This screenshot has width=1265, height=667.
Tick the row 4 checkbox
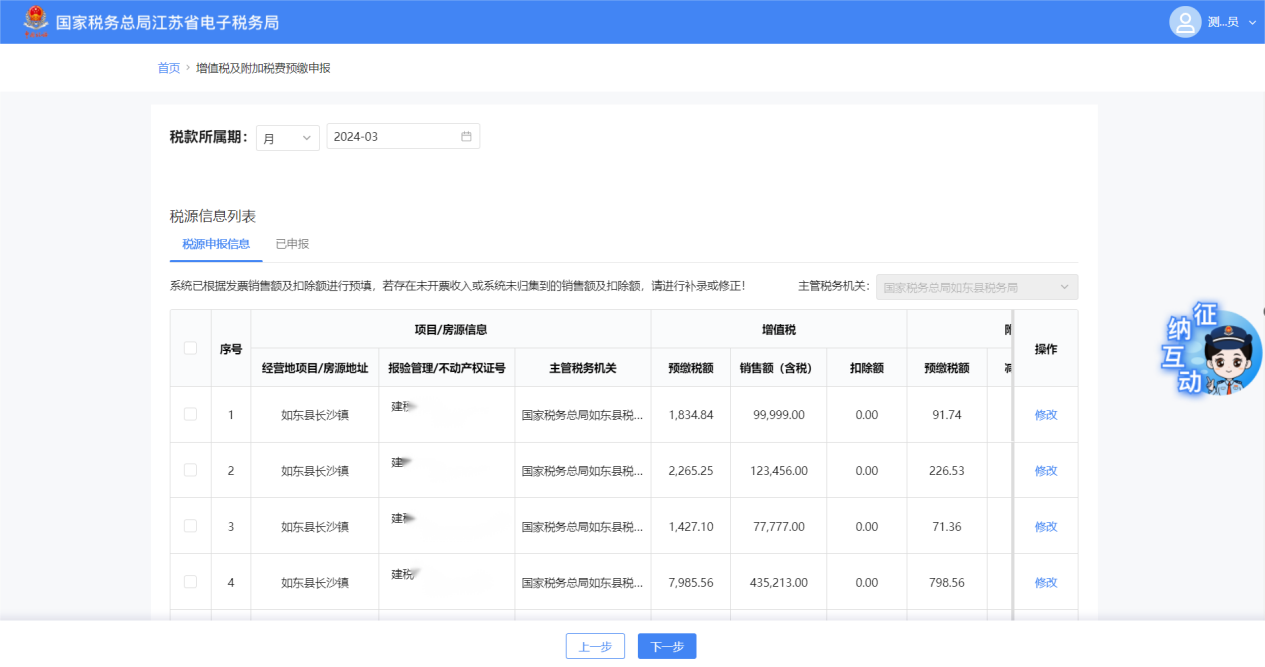191,582
